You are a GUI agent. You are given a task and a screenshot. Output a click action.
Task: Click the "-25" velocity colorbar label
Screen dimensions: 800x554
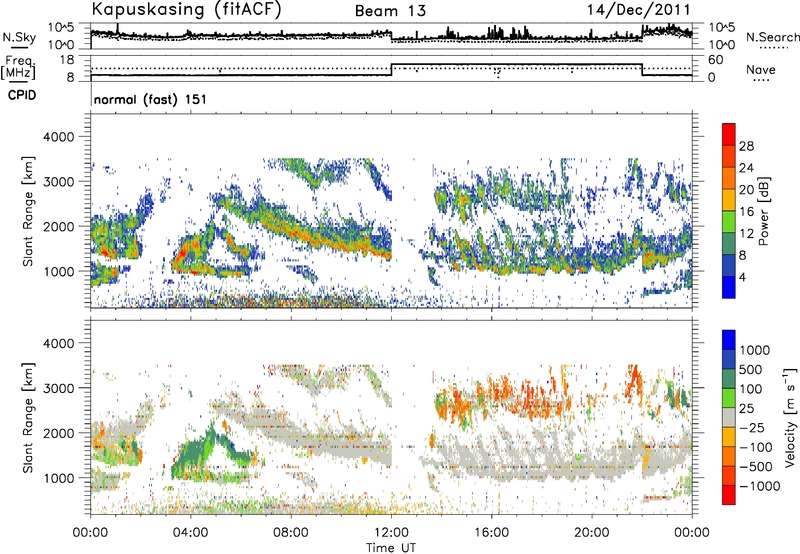(x=751, y=427)
